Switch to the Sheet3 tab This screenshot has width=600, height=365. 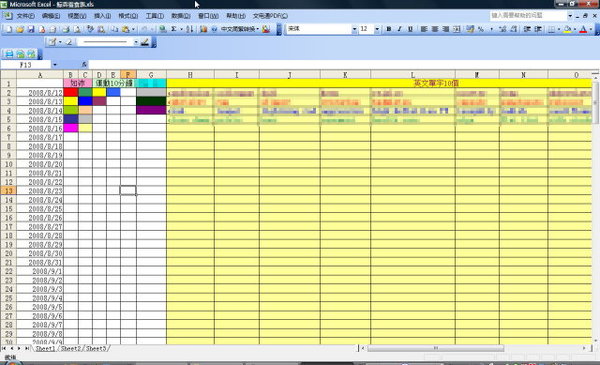[x=96, y=349]
